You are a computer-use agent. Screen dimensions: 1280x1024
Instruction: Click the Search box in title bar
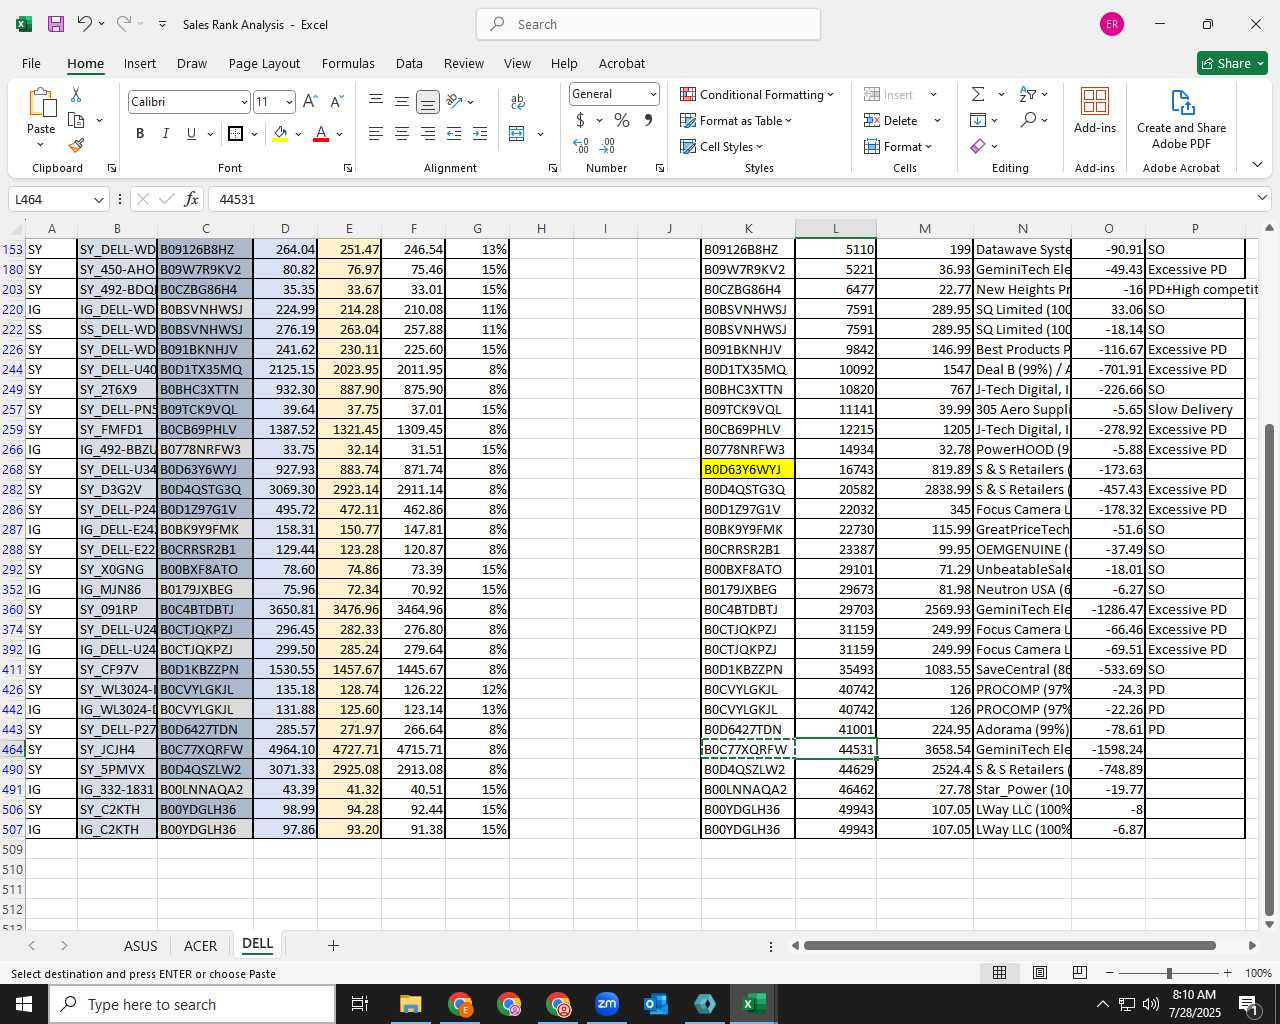648,24
